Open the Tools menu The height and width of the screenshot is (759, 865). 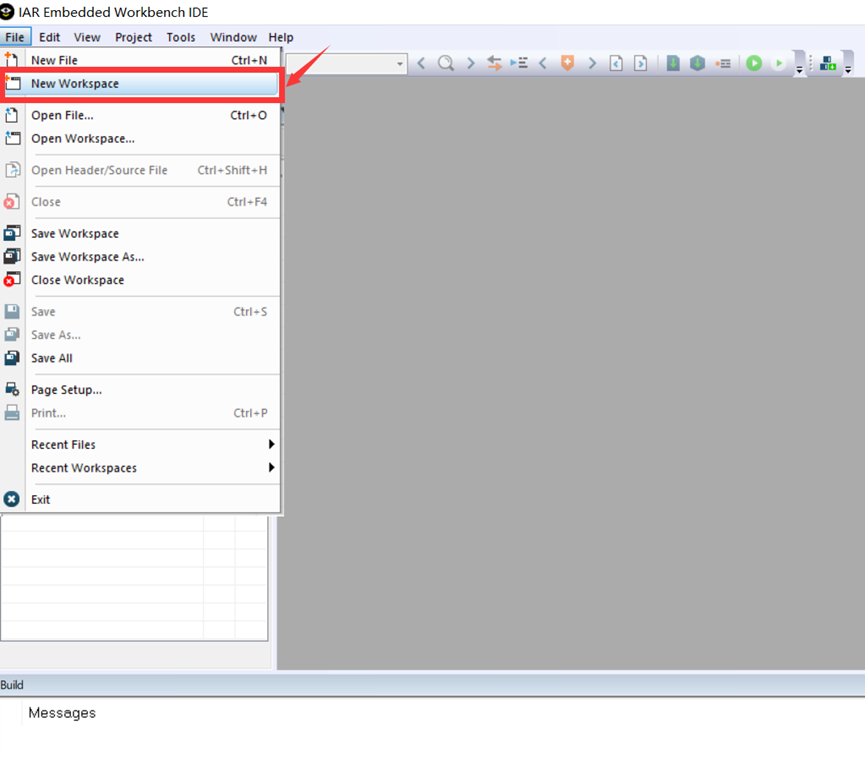[181, 37]
